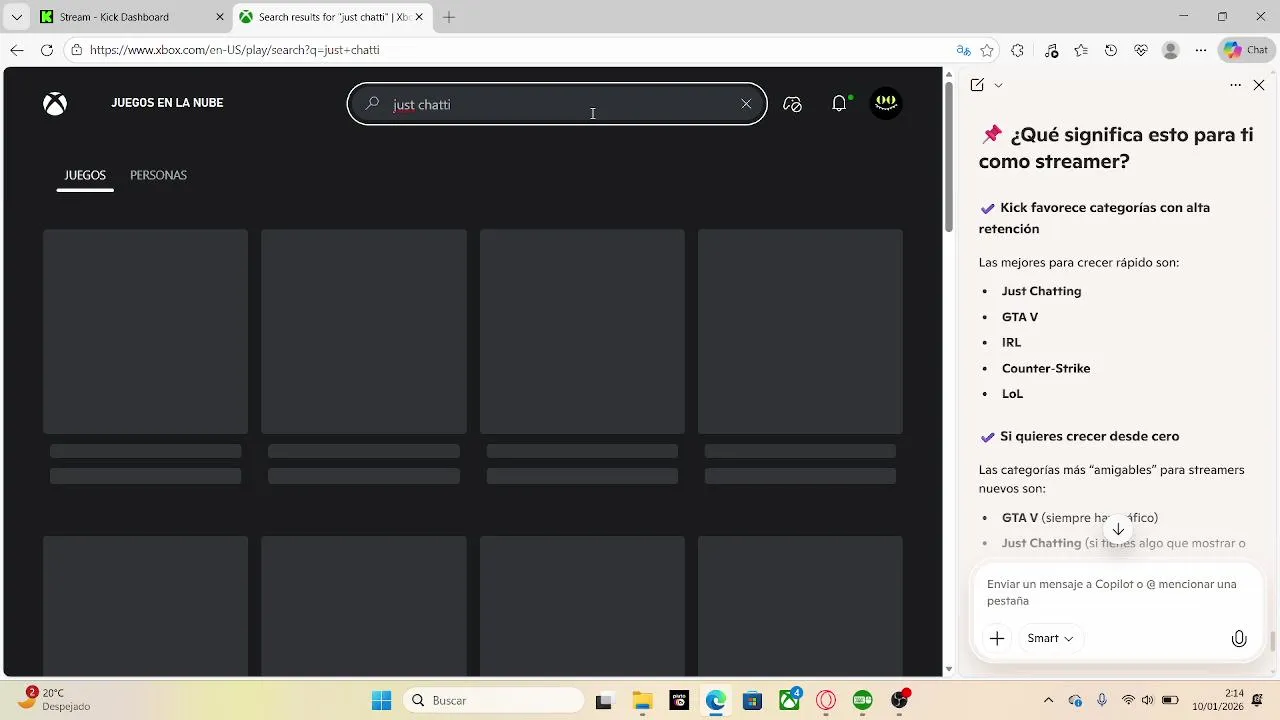Open Edge Settings and more menu
The width and height of the screenshot is (1280, 720).
pyautogui.click(x=1201, y=50)
